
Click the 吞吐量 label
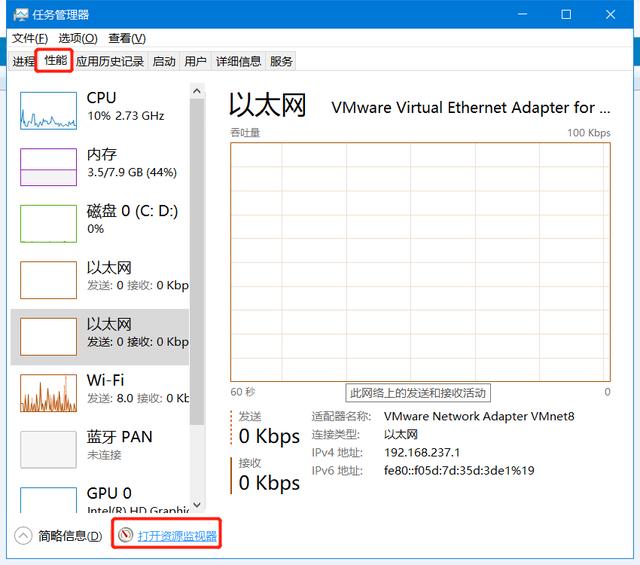[245, 133]
